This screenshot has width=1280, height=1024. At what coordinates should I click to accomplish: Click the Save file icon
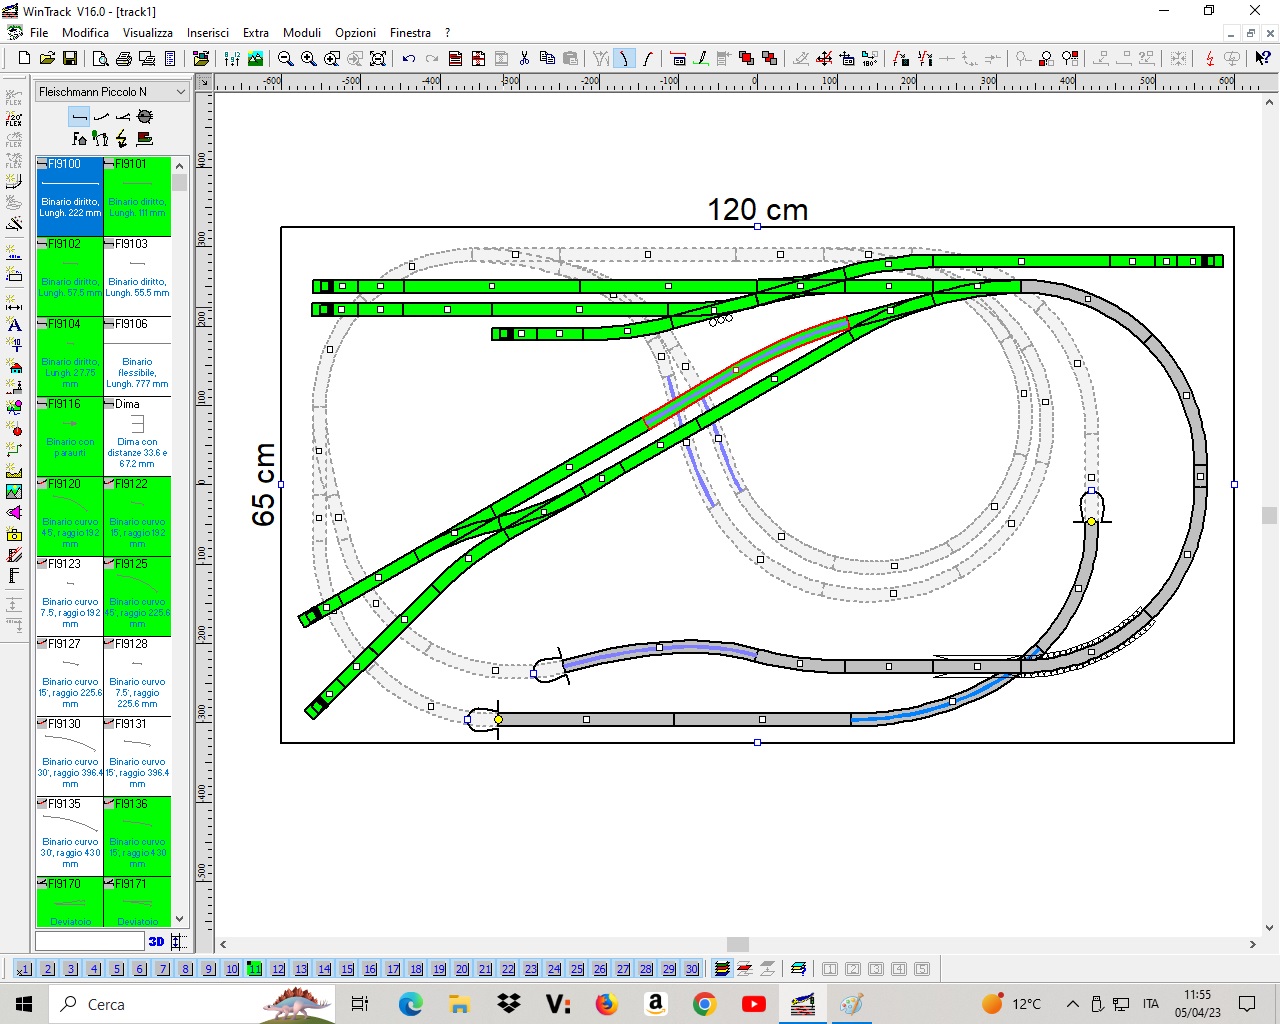point(70,59)
